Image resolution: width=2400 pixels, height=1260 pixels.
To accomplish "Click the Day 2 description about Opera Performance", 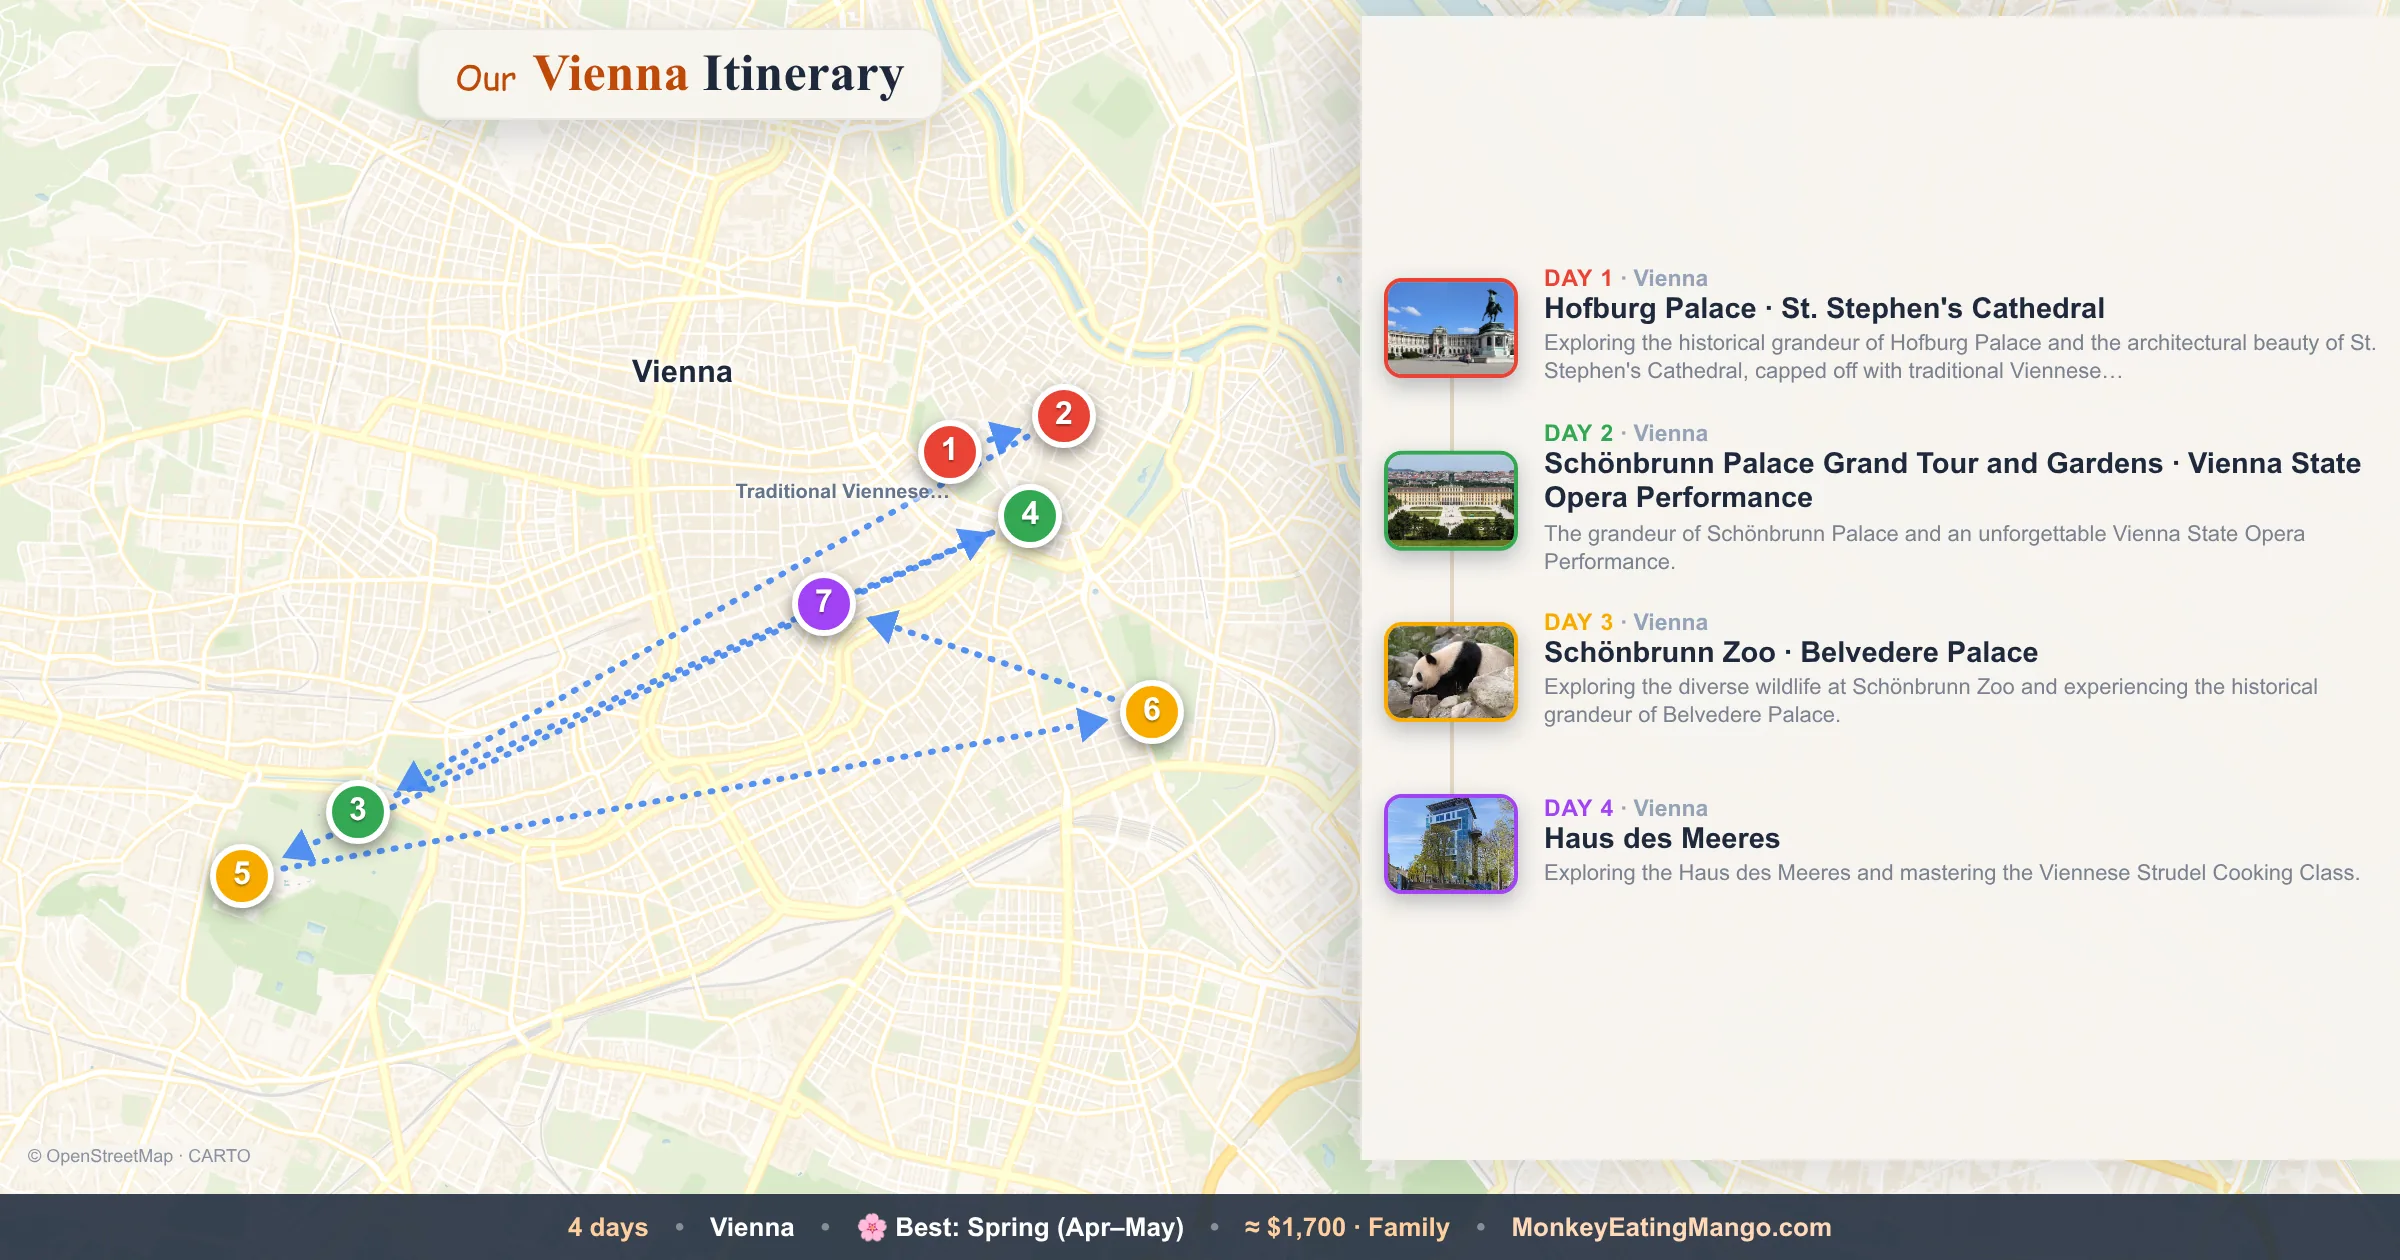I will 1924,548.
